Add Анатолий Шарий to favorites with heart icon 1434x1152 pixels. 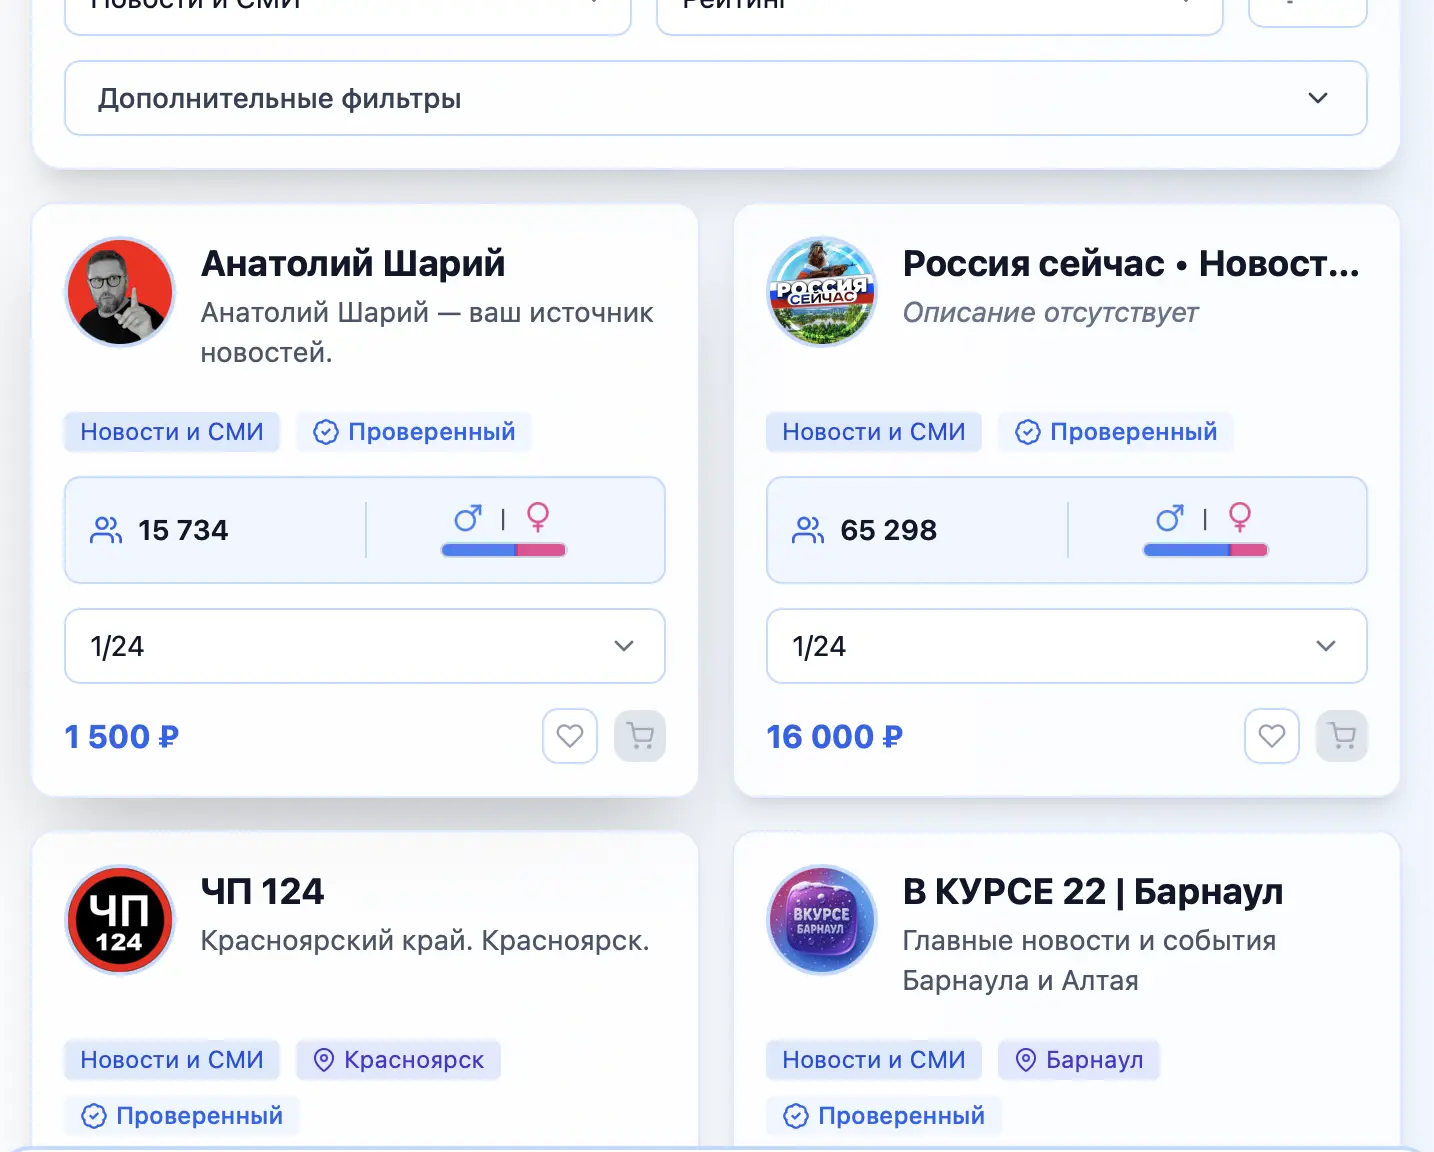(x=570, y=736)
